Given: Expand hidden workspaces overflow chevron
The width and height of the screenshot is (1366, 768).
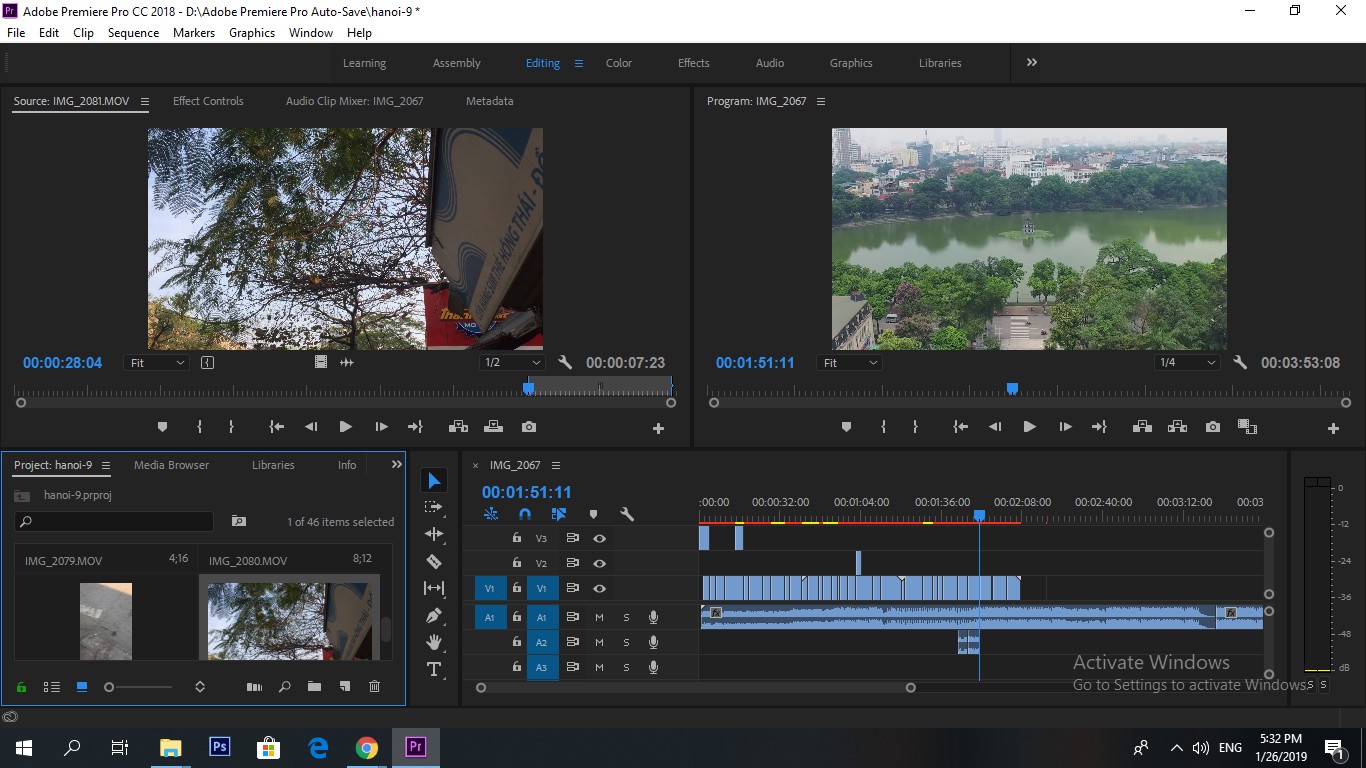Looking at the screenshot, I should [1031, 62].
